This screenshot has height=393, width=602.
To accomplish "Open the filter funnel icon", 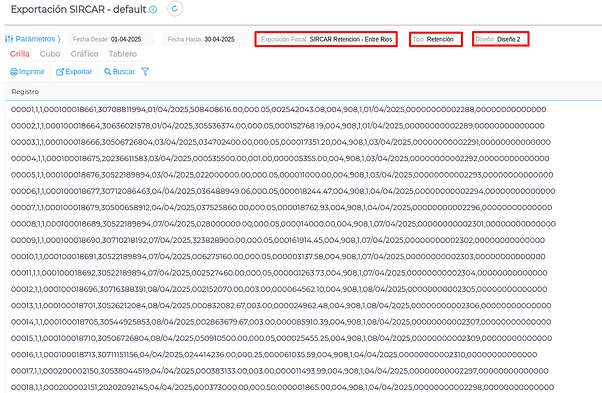I will (145, 71).
